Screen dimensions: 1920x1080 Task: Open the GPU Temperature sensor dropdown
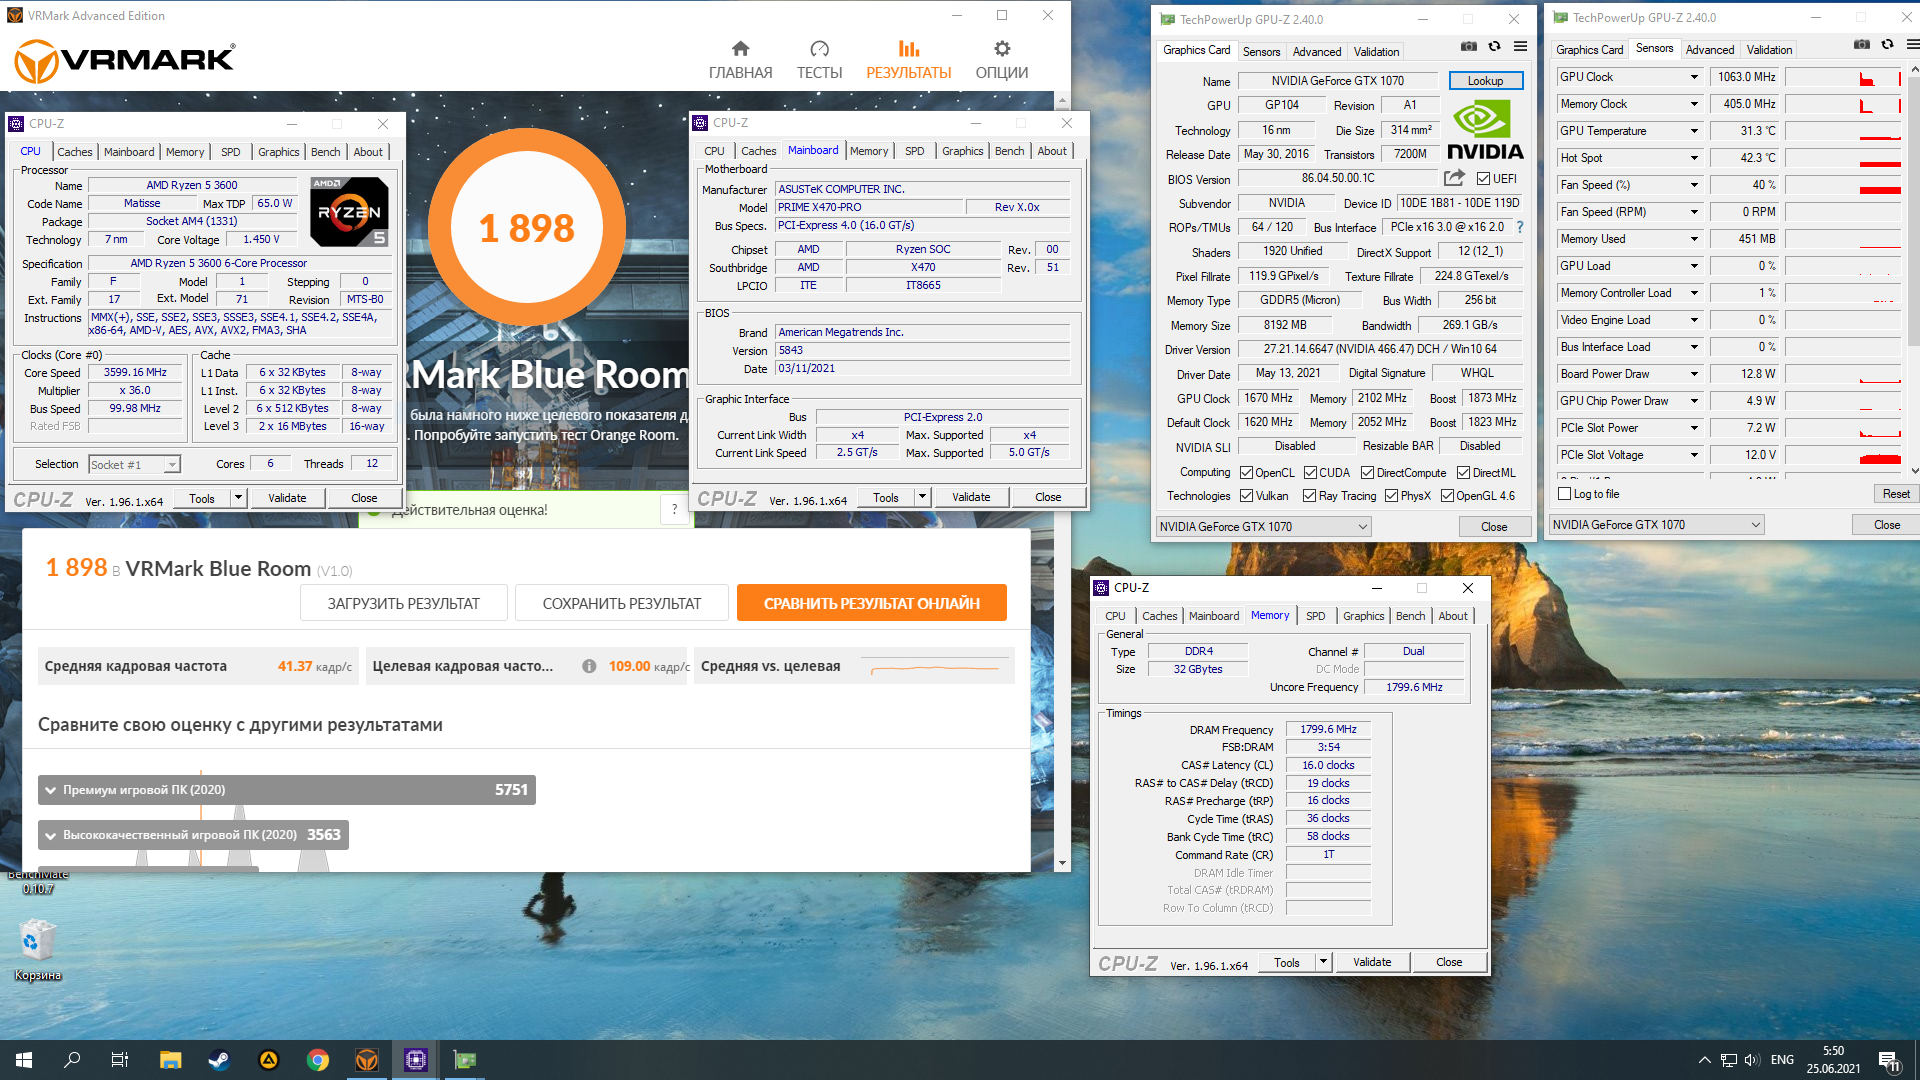(x=1694, y=131)
